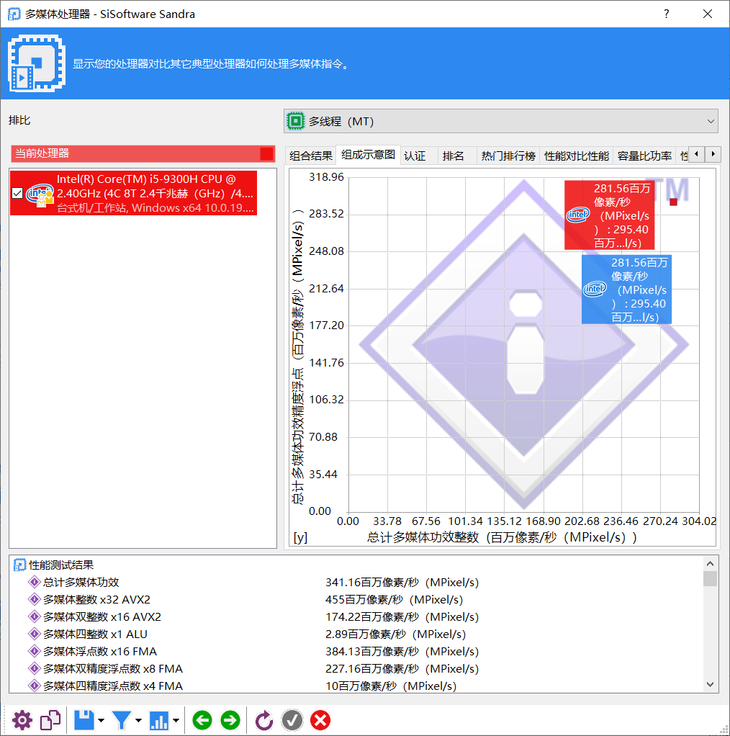Screen dimensions: 730x736
Task: Select the 总计多媒体功效 result row
Action: tap(81, 582)
